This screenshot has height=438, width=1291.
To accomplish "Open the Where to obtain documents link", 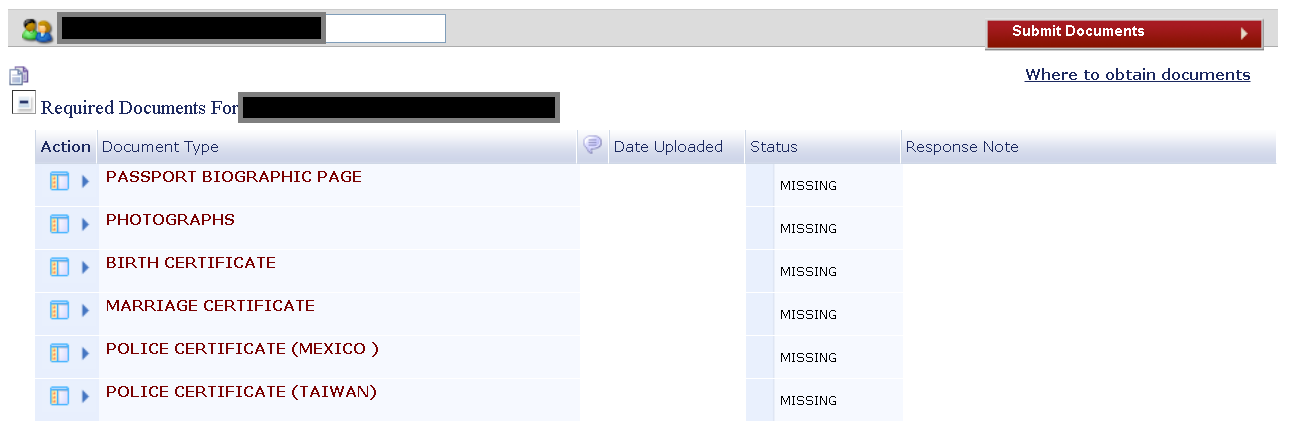I will tap(1138, 75).
